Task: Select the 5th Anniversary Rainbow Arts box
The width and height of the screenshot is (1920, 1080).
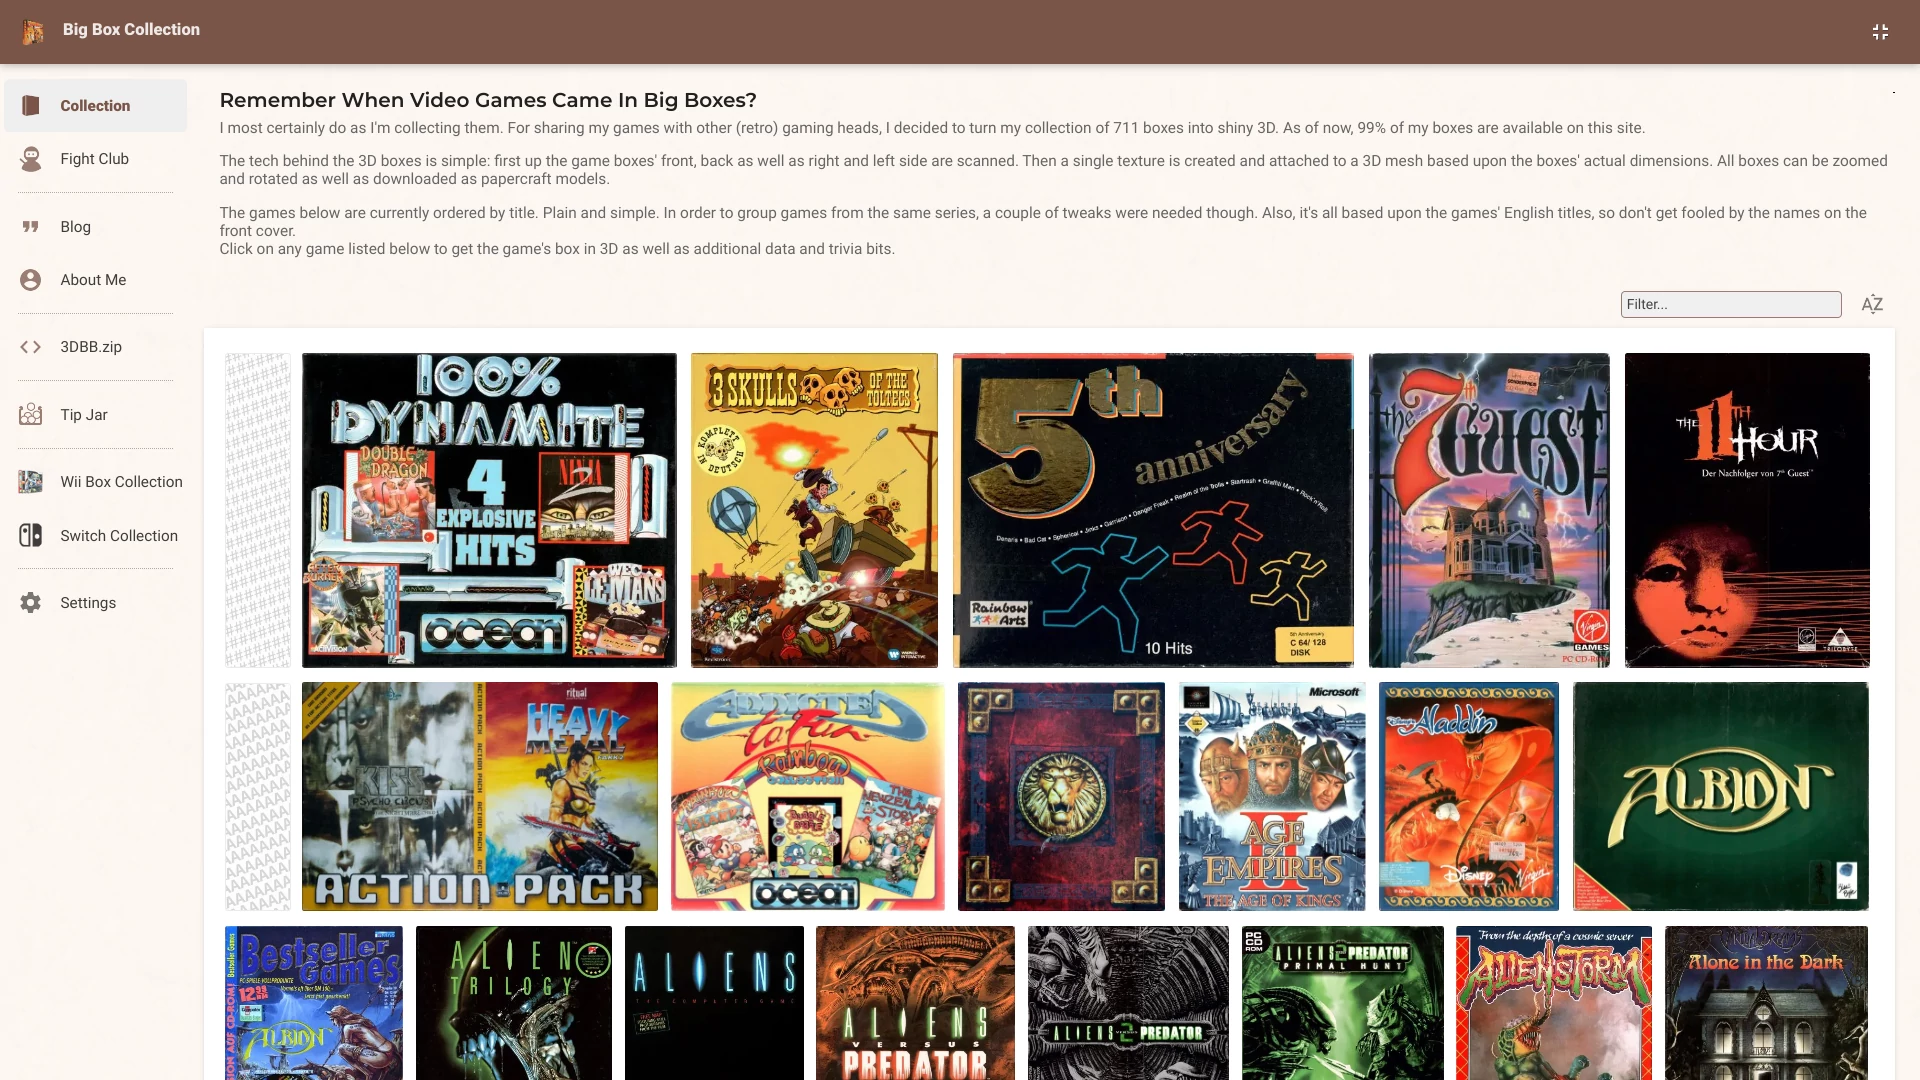Action: coord(1153,510)
